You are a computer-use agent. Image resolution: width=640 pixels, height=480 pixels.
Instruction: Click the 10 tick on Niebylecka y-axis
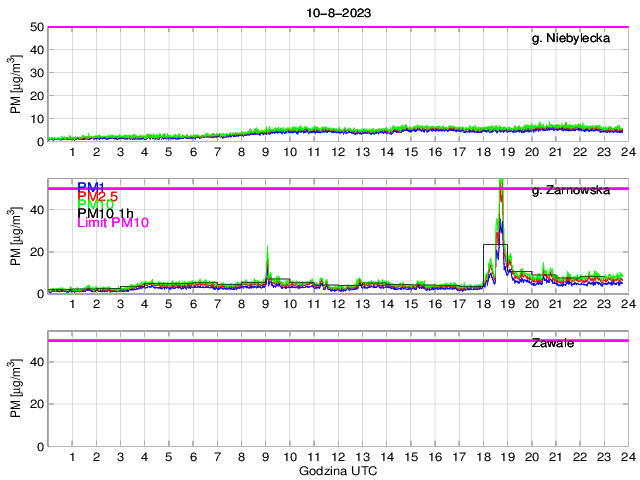coord(37,119)
